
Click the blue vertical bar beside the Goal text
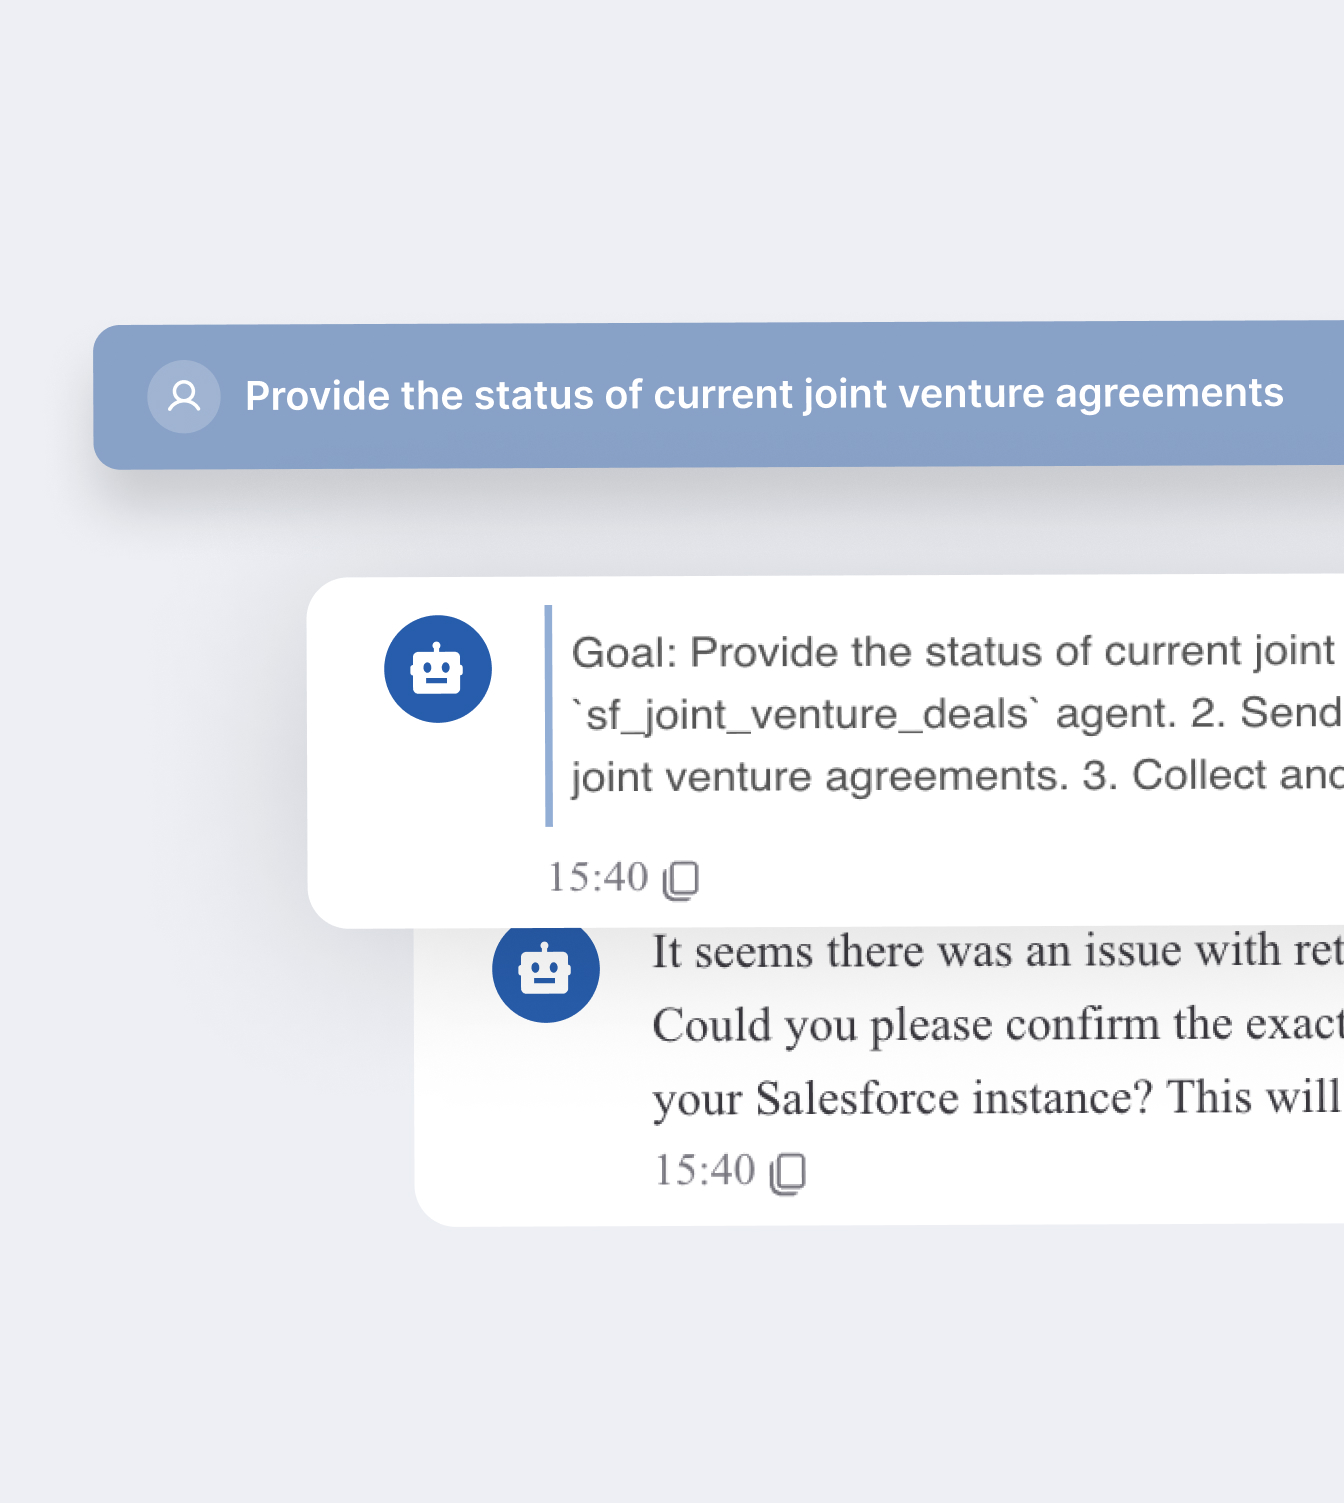(x=549, y=713)
